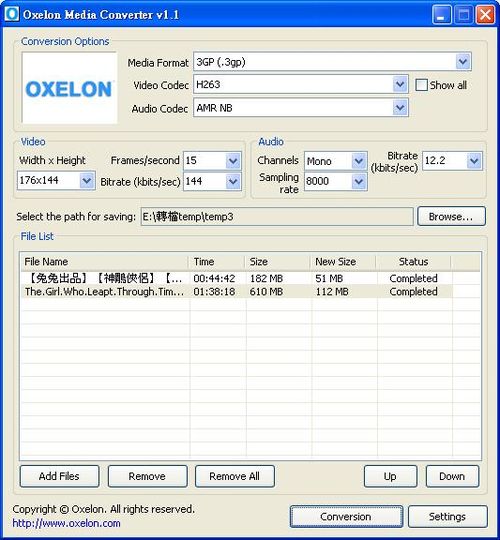Click the Add Files button
Viewport: 500px width, 540px height.
(x=59, y=476)
